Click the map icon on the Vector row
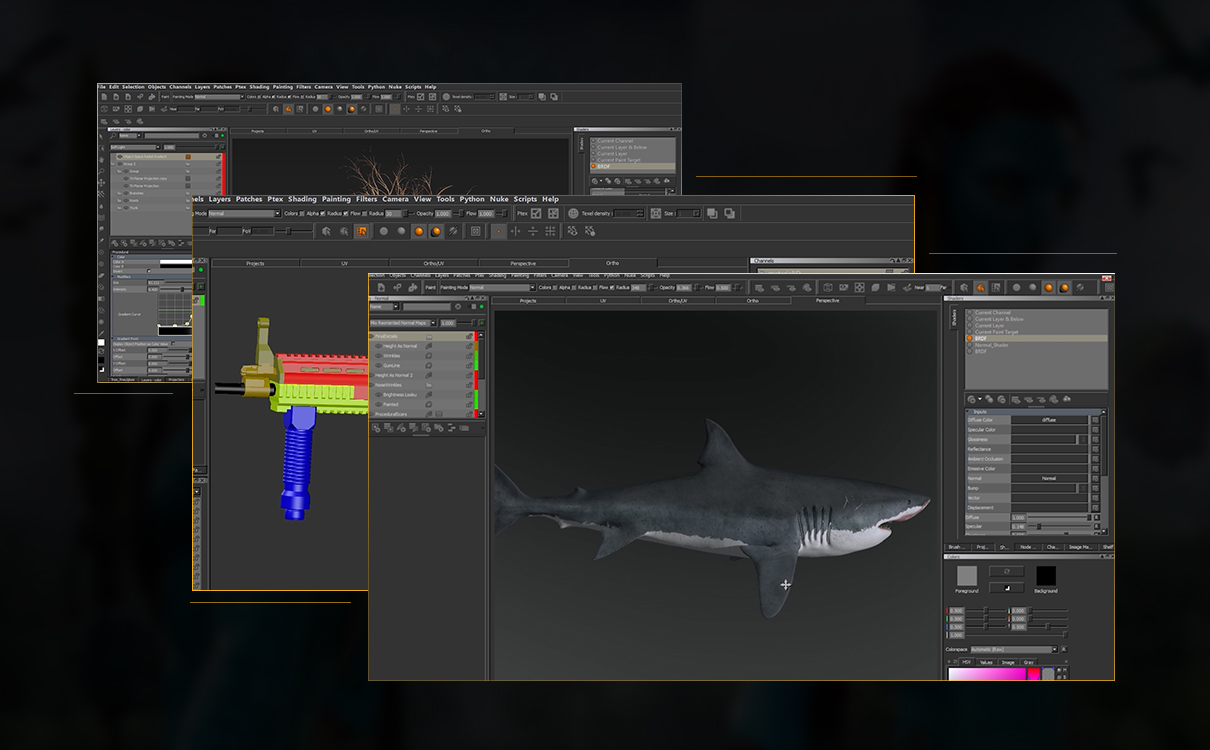Screen dimensions: 1210x750 (x=1095, y=498)
